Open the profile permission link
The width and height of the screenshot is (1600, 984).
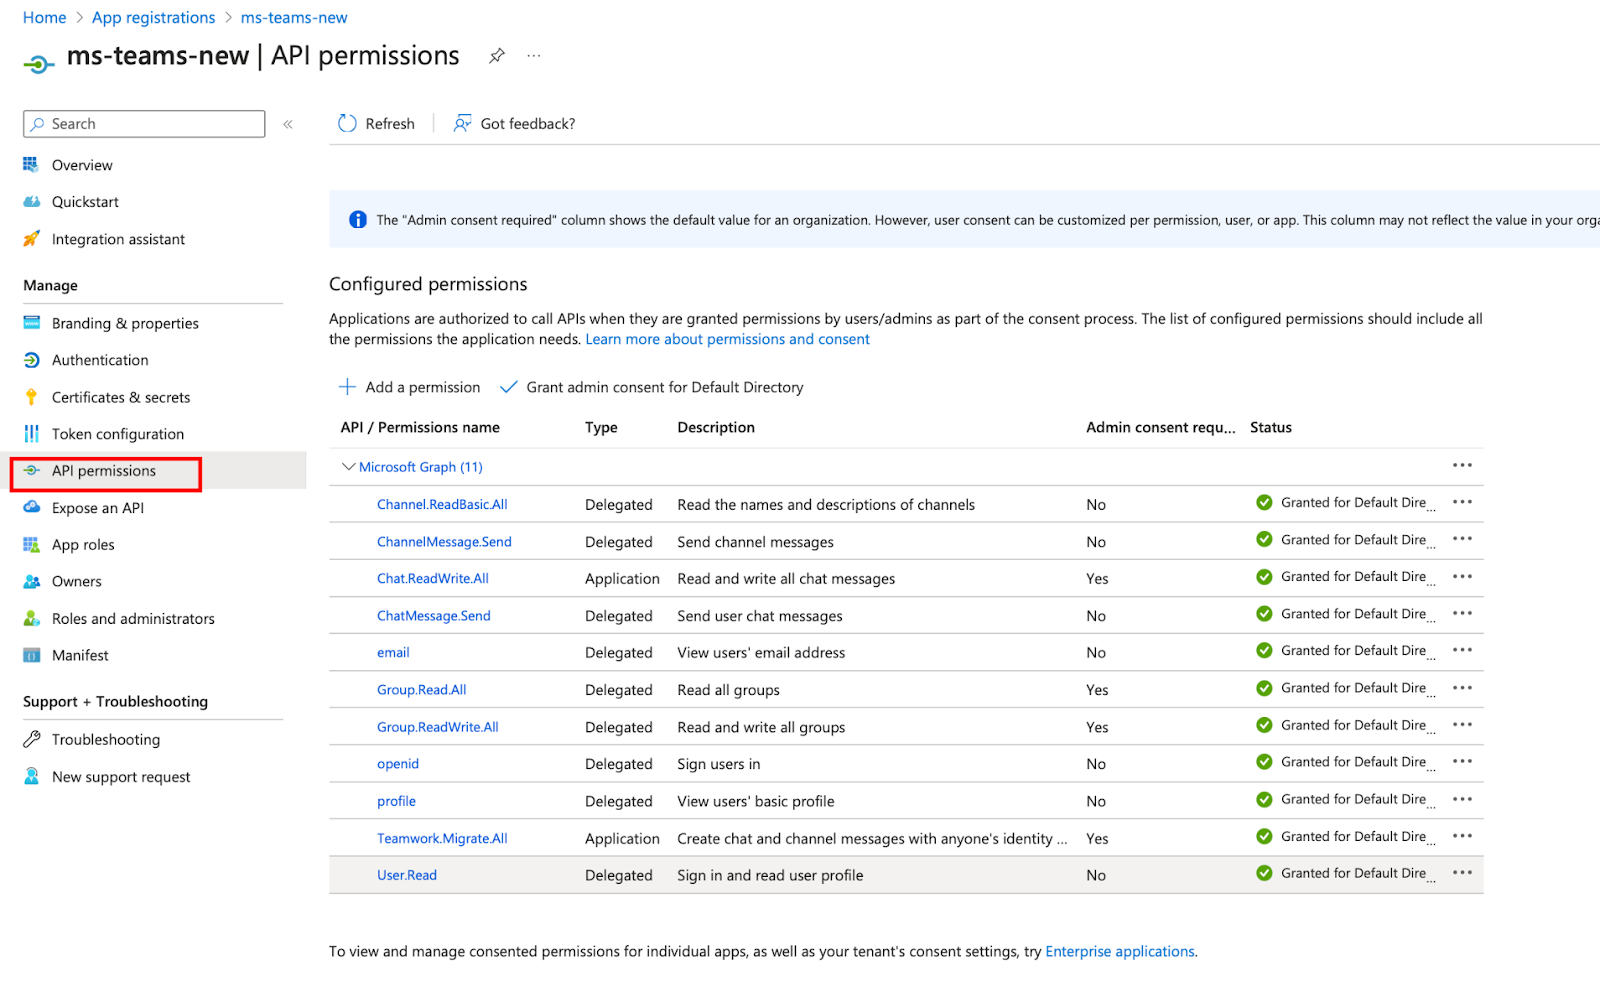396,801
